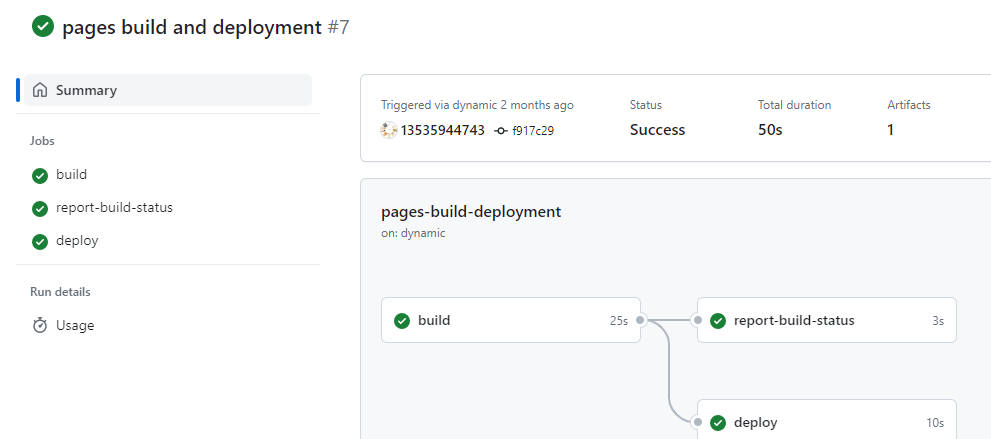This screenshot has width=991, height=439.
Task: Click the Artifacts count 1
Action: coord(891,130)
